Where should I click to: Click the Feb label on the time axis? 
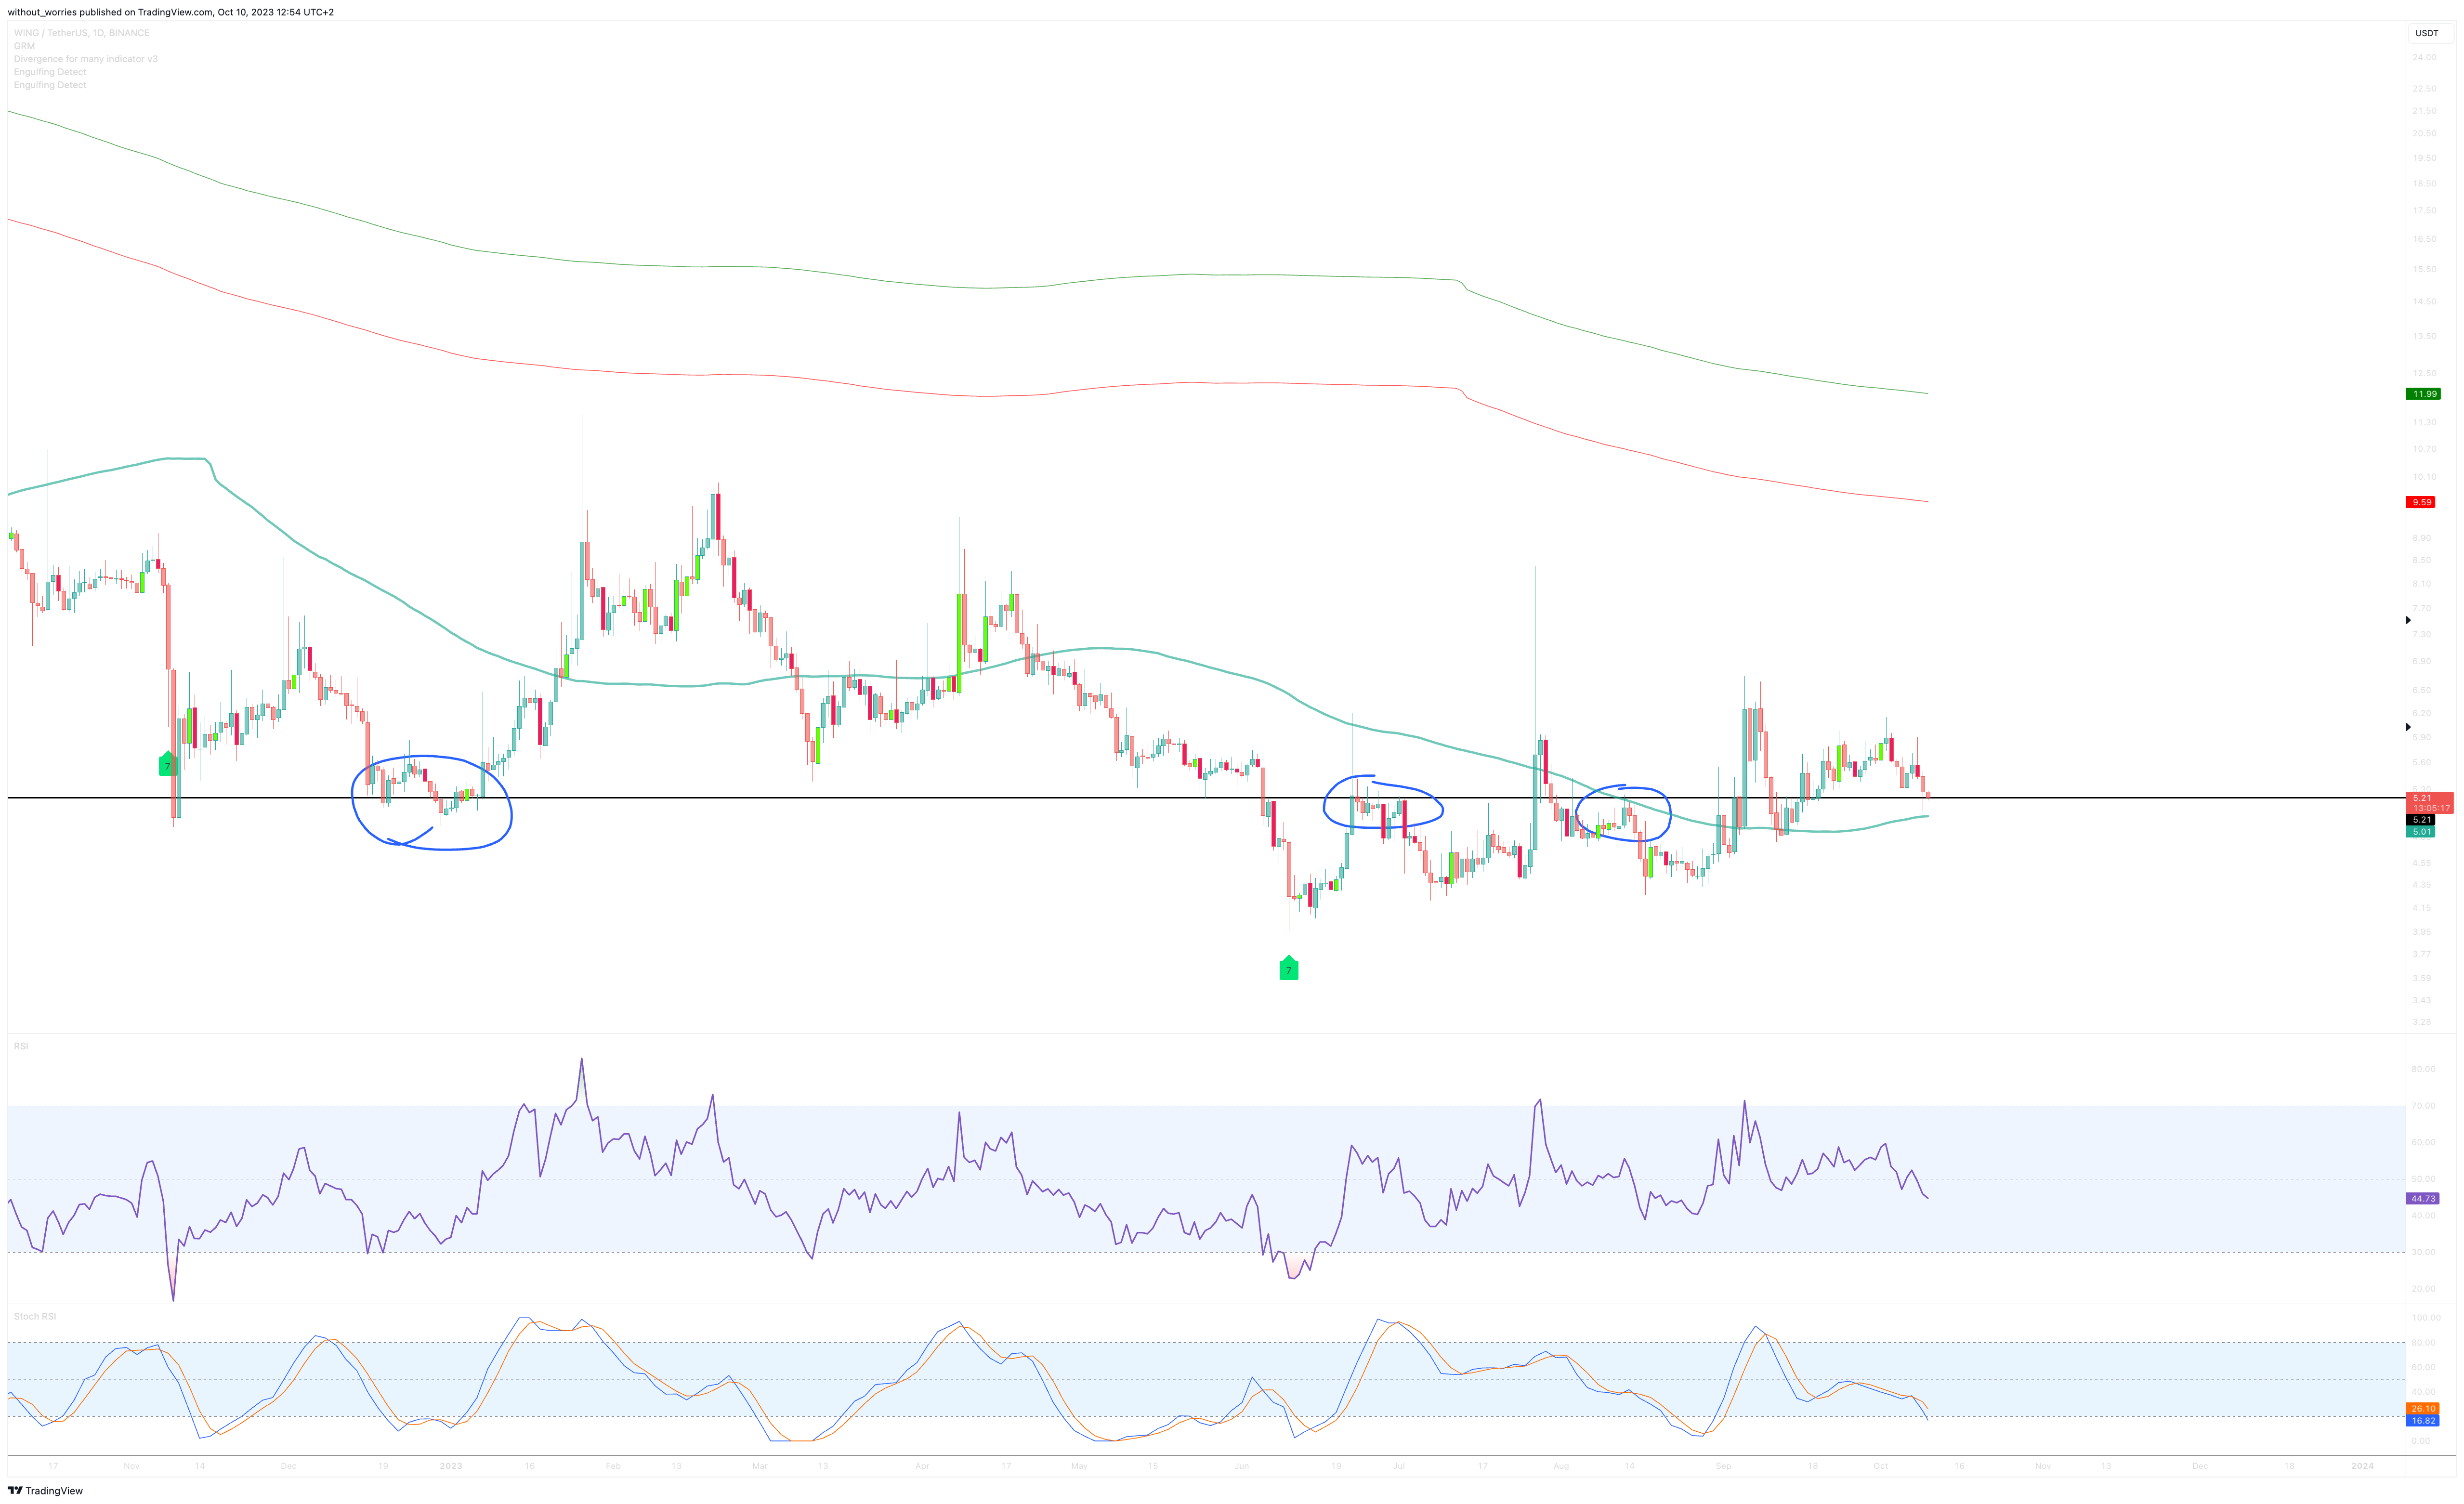(x=613, y=1466)
